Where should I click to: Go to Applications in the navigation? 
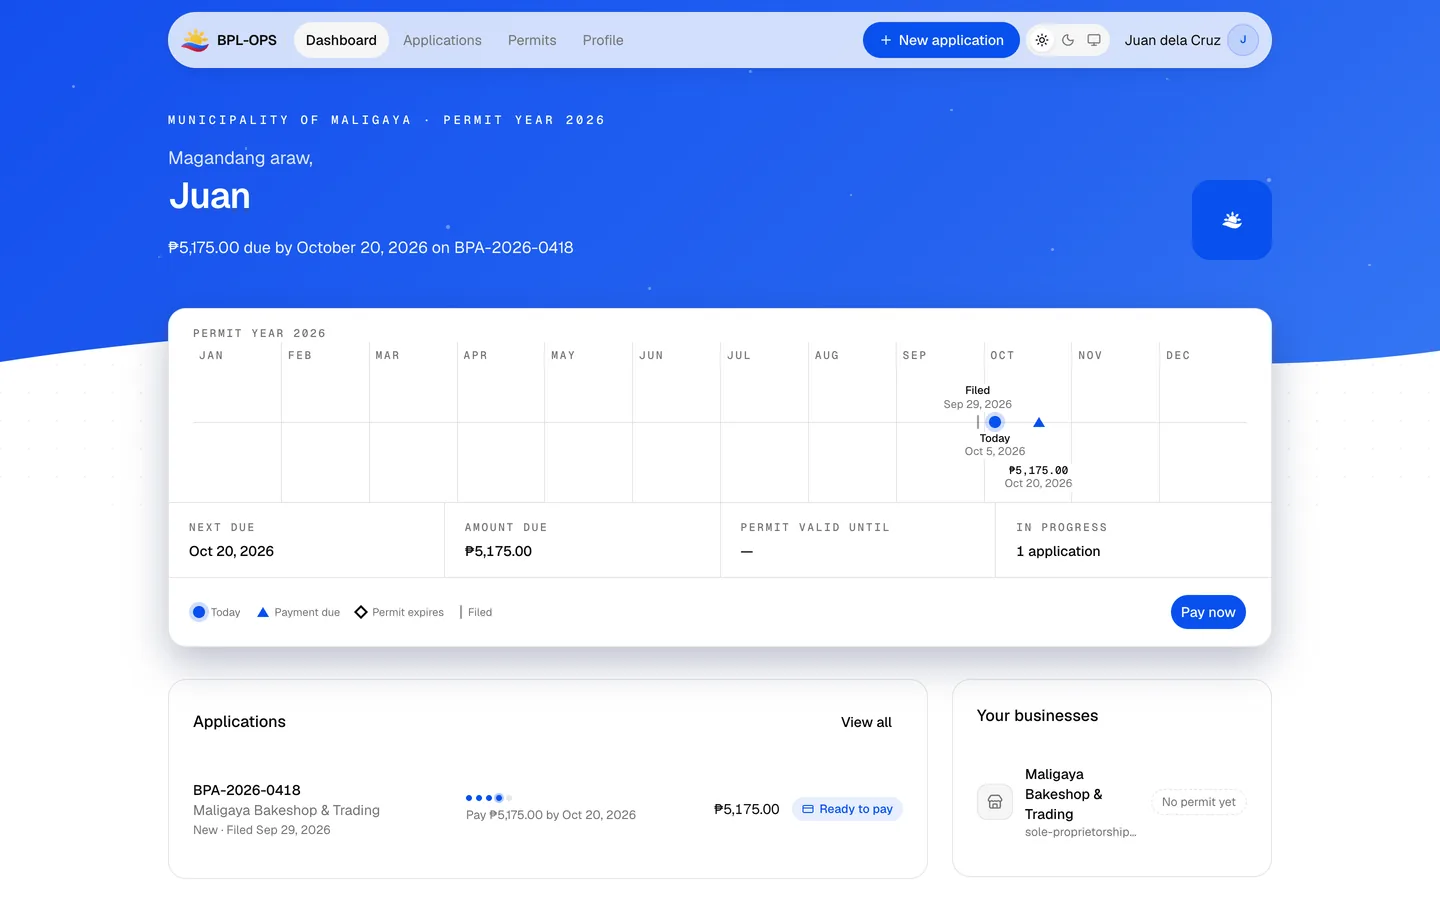point(442,40)
